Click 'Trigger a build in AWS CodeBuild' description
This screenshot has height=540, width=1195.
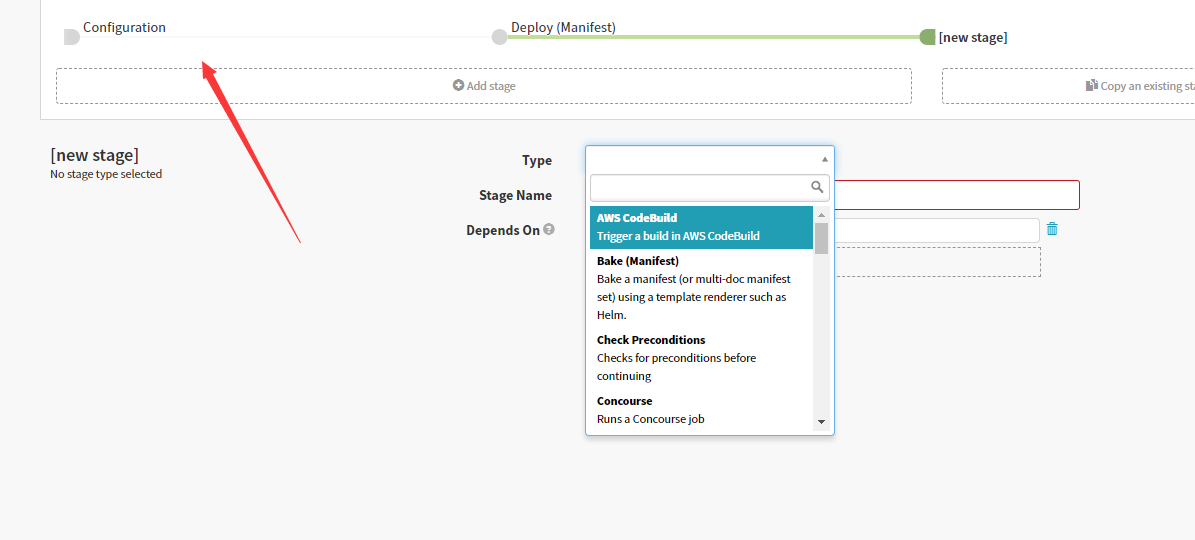[x=678, y=236]
